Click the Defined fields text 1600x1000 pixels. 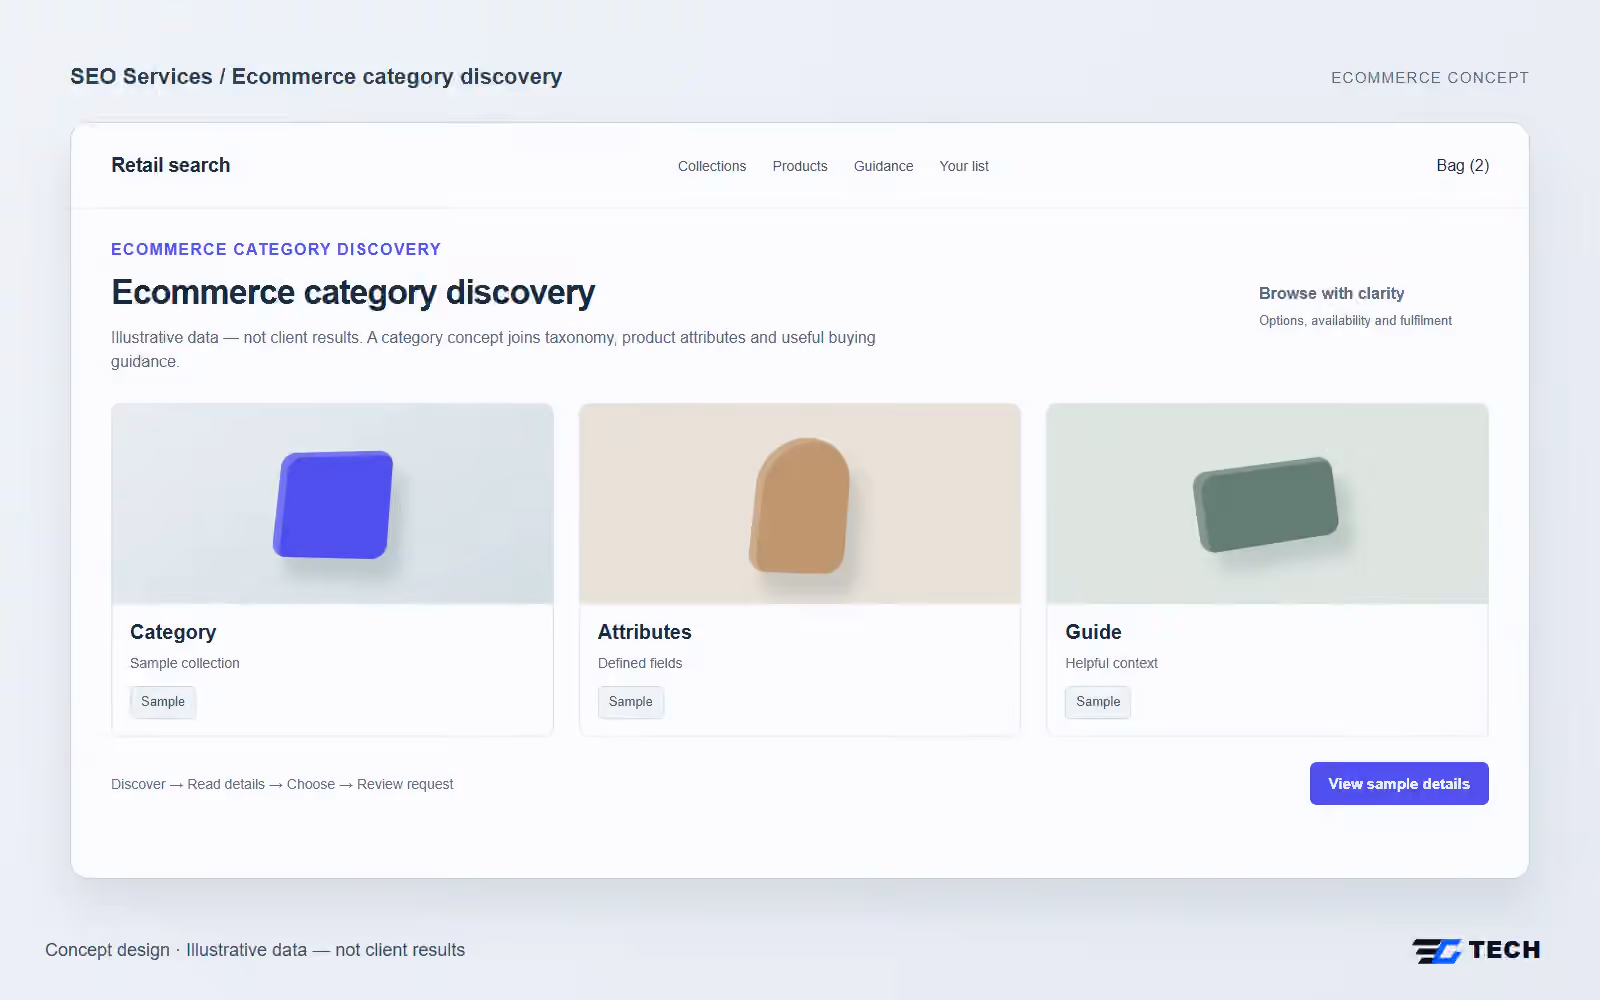640,663
